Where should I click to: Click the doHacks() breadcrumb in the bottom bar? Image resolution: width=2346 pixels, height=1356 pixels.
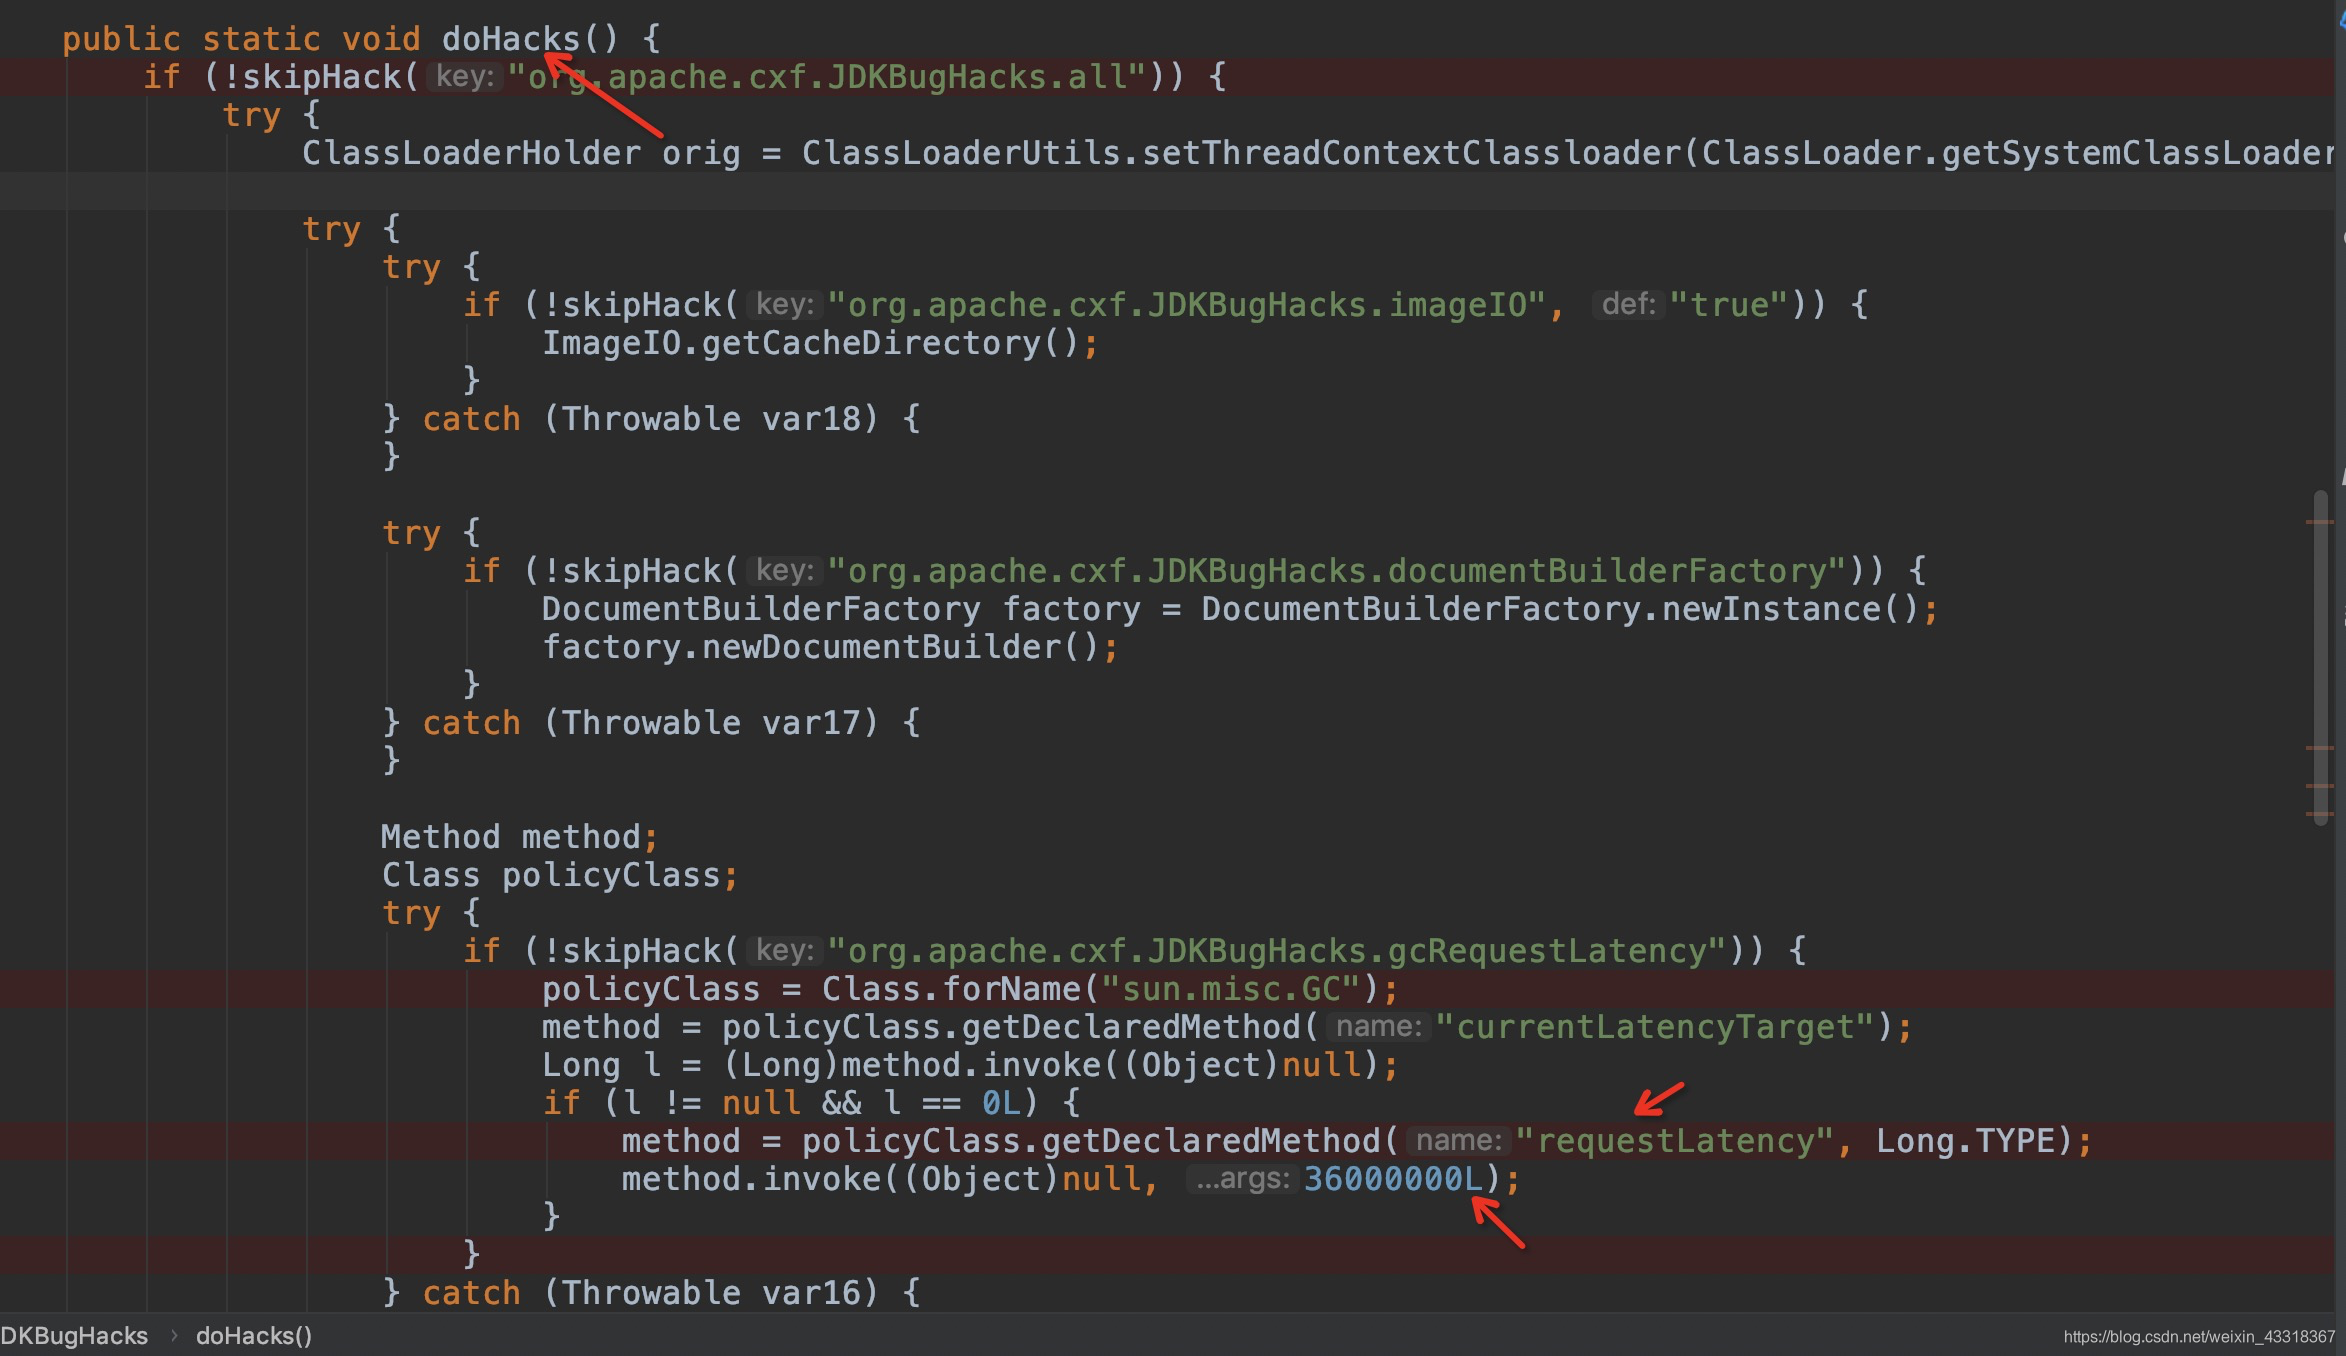click(254, 1336)
